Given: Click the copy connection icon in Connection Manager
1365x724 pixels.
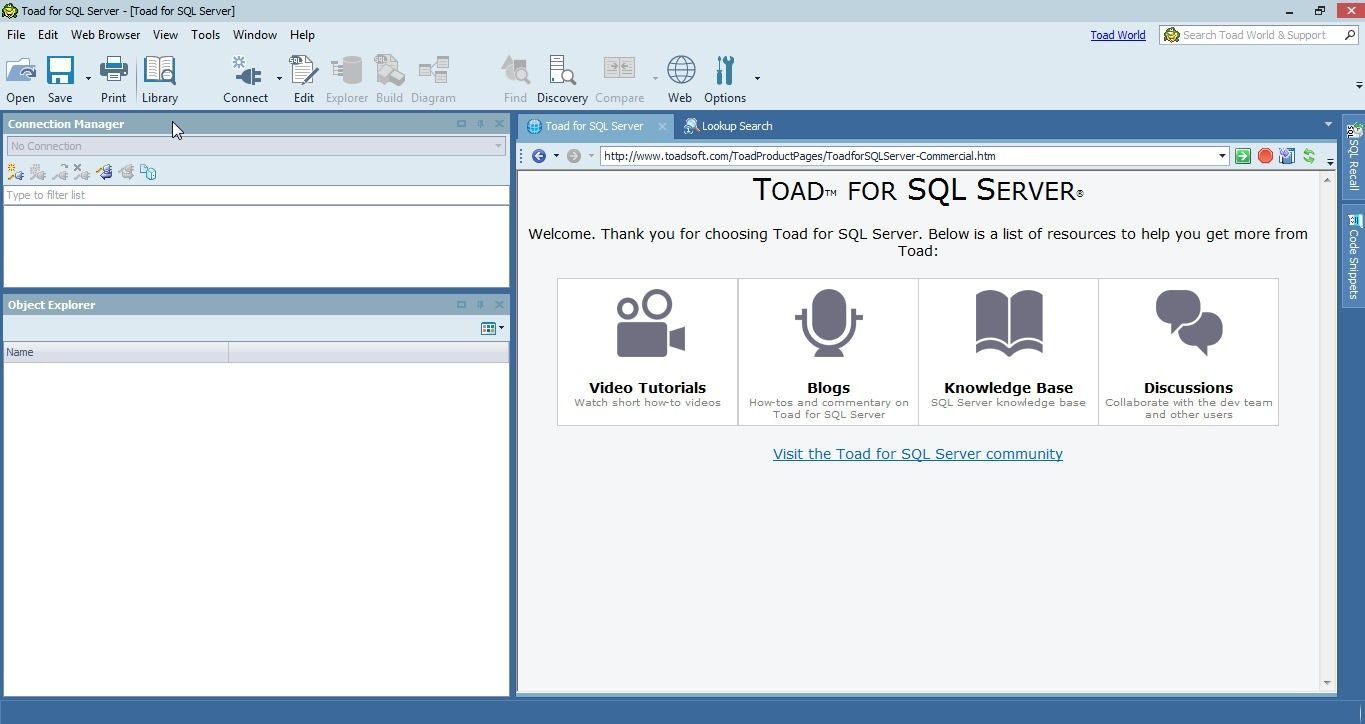Looking at the screenshot, I should click(148, 172).
